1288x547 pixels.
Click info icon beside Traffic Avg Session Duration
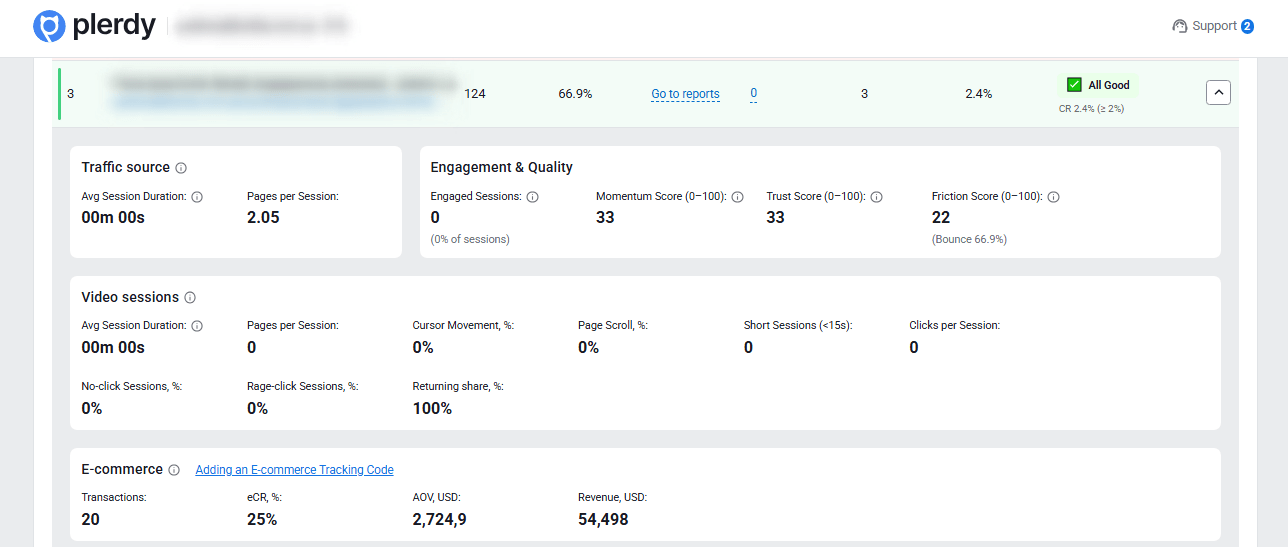pos(197,197)
